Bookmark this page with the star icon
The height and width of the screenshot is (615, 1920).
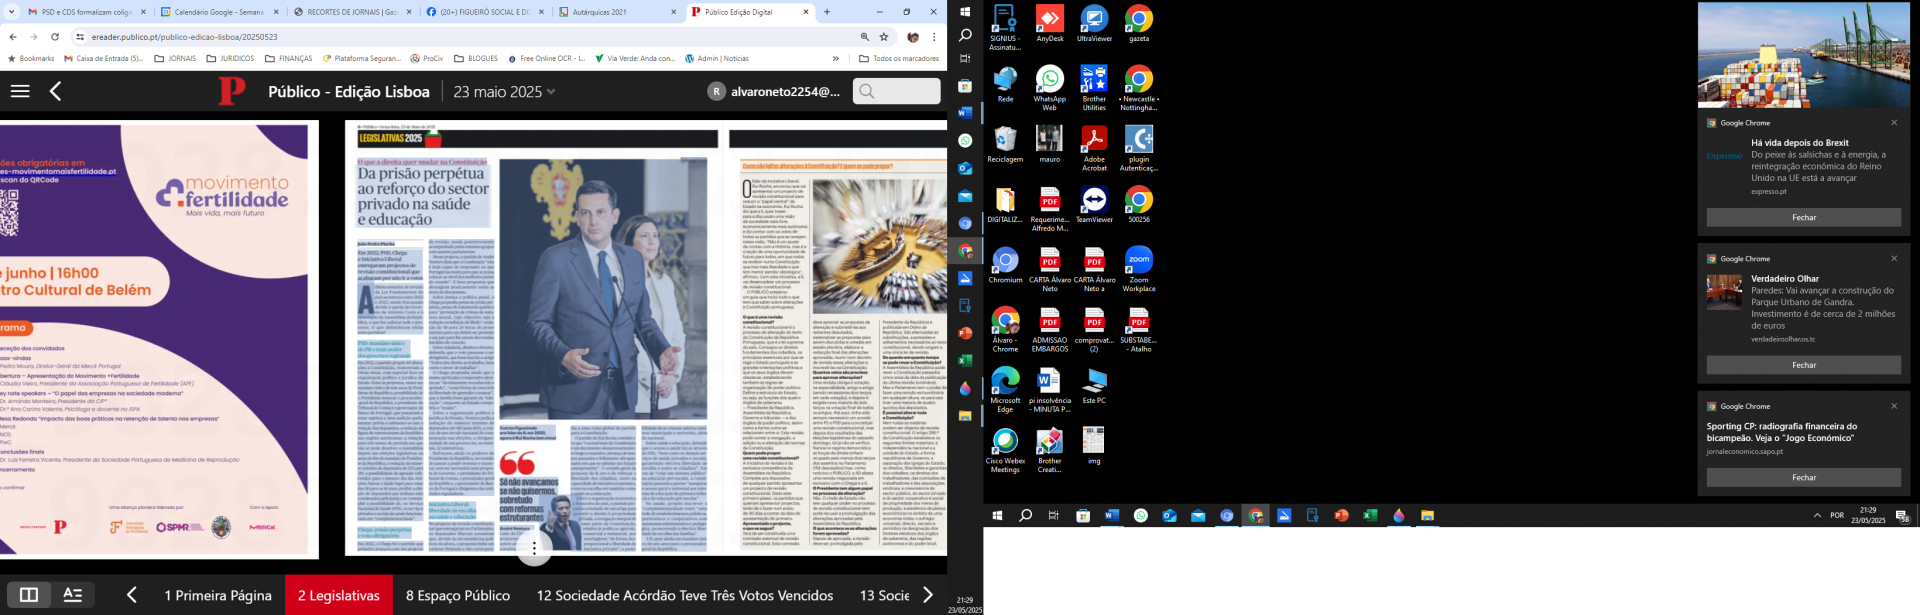click(x=884, y=37)
